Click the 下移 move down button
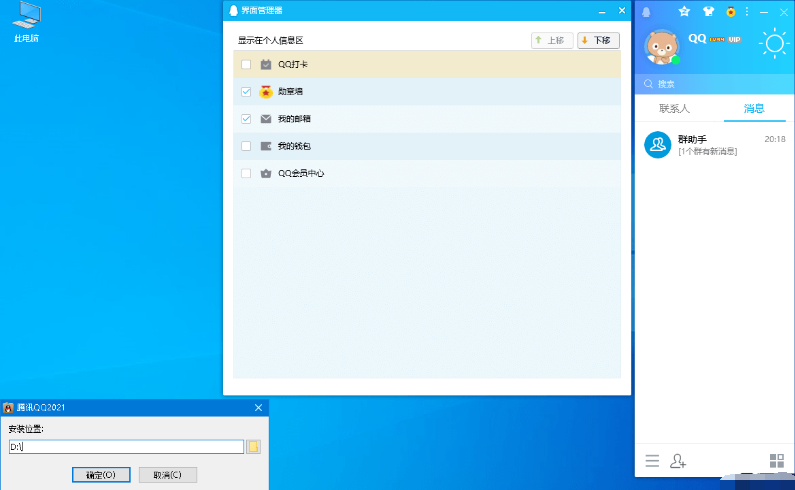The height and width of the screenshot is (490, 795). (x=598, y=40)
